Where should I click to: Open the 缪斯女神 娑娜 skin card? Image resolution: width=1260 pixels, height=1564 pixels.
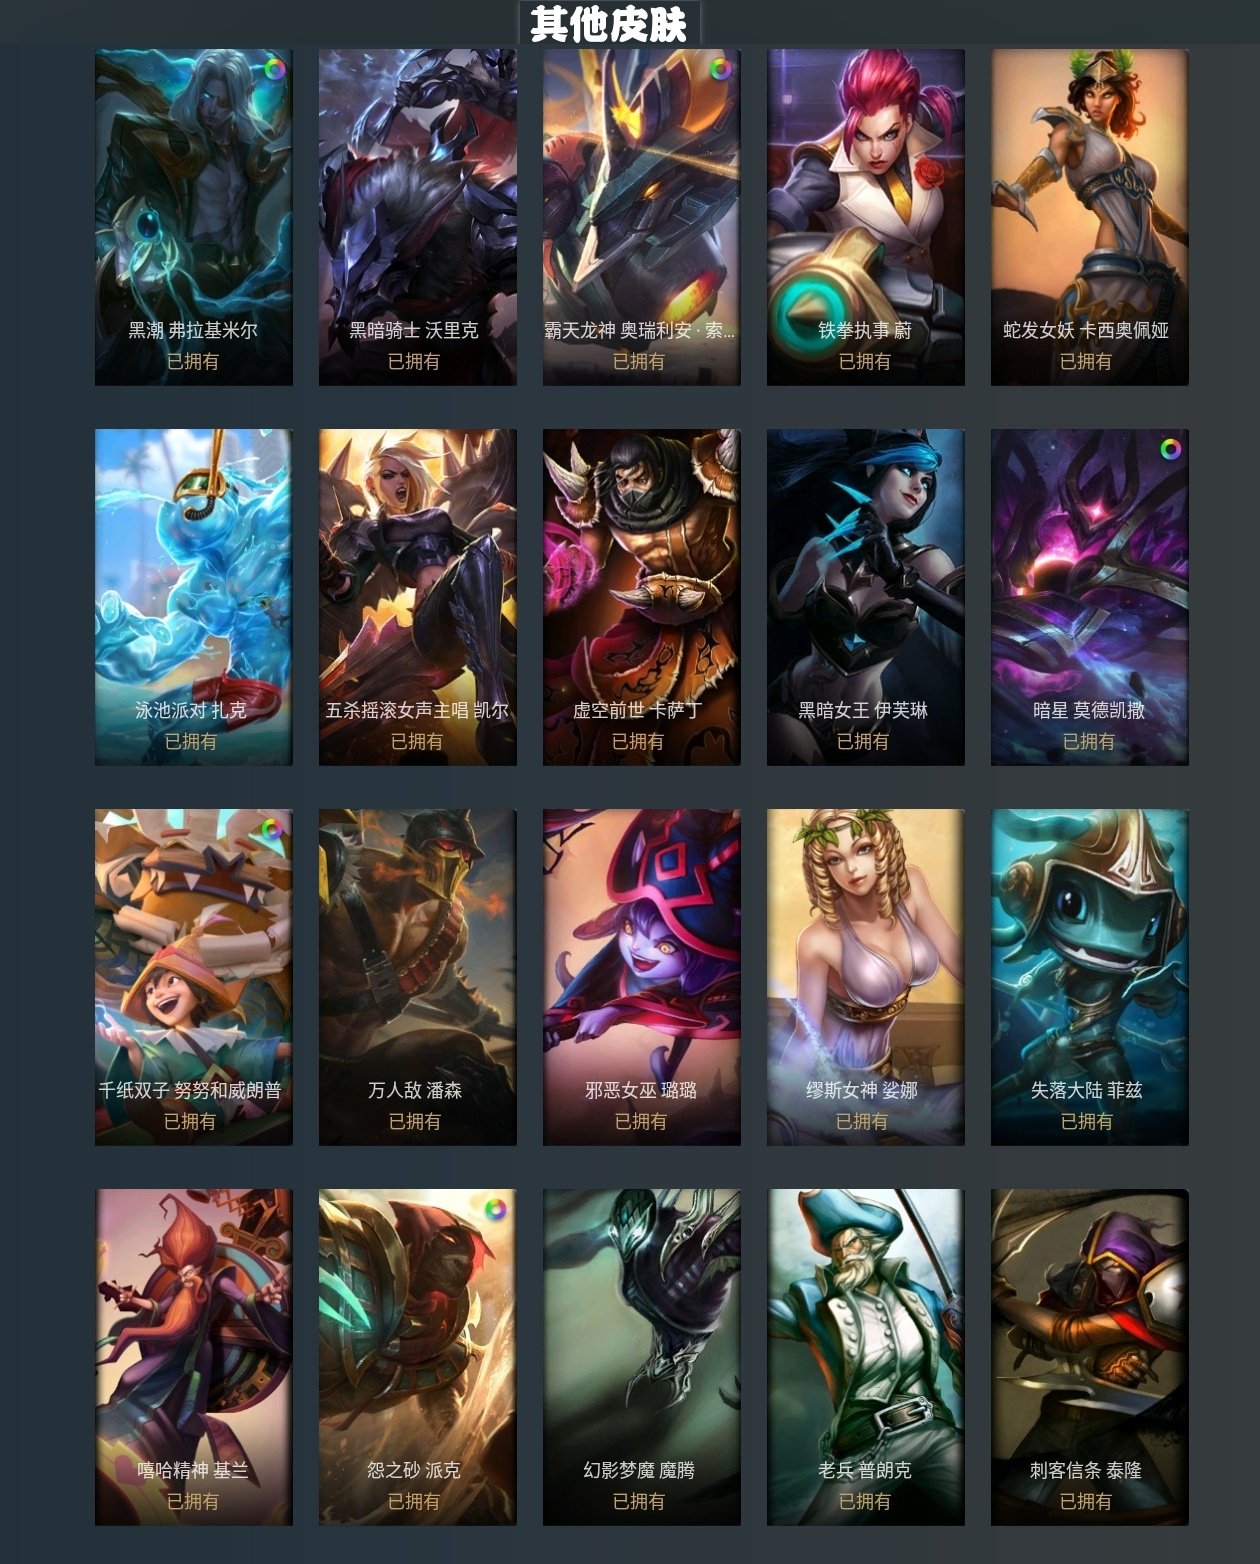866,977
